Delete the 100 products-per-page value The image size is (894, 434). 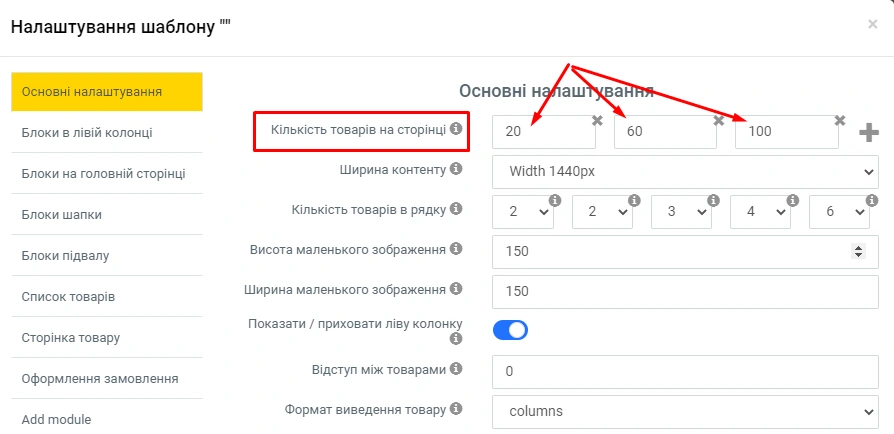839,120
